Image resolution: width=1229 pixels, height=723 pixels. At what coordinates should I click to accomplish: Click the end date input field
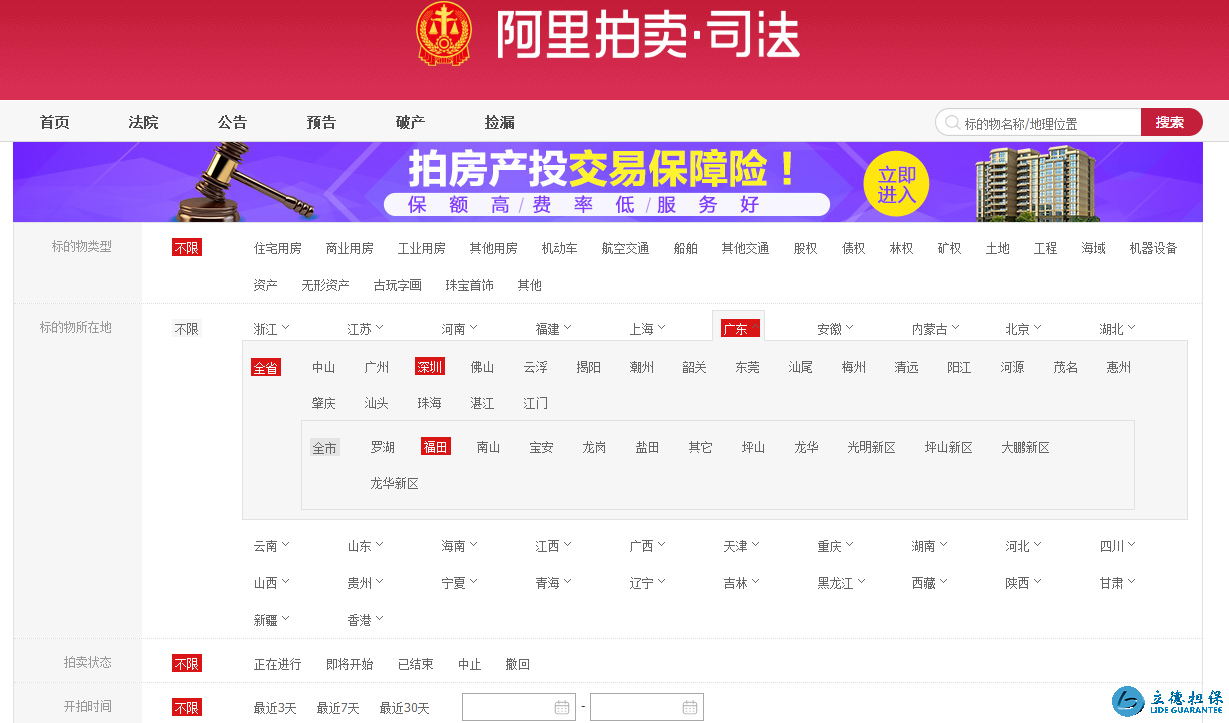coord(647,707)
